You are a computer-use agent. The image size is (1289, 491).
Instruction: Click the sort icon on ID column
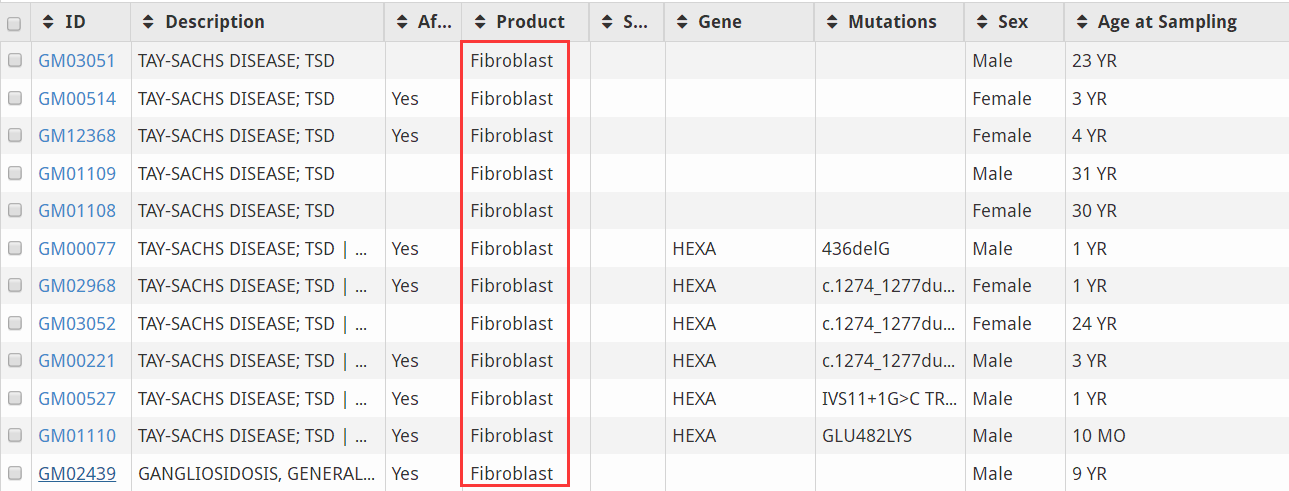[49, 22]
